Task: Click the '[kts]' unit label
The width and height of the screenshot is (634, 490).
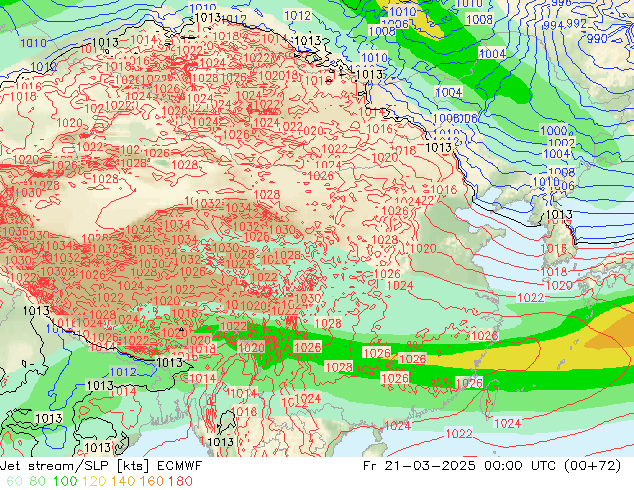Action: pos(133,466)
